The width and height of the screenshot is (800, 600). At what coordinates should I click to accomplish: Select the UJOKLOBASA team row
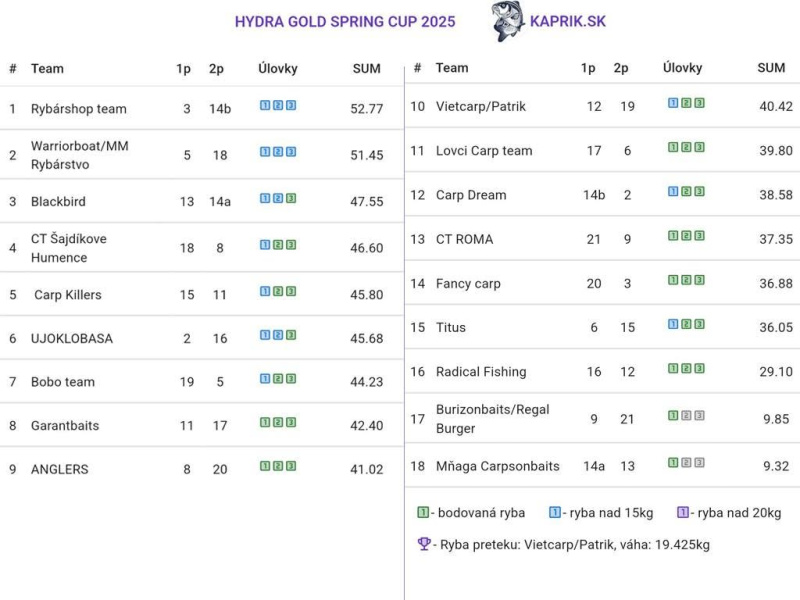(x=202, y=338)
